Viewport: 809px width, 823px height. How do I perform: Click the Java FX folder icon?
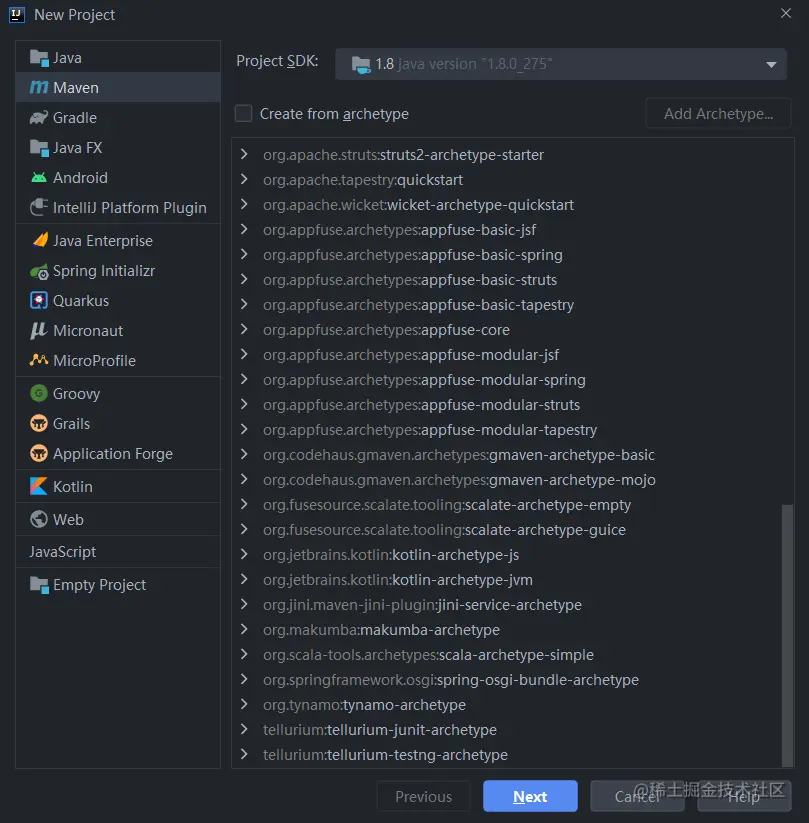coord(39,148)
